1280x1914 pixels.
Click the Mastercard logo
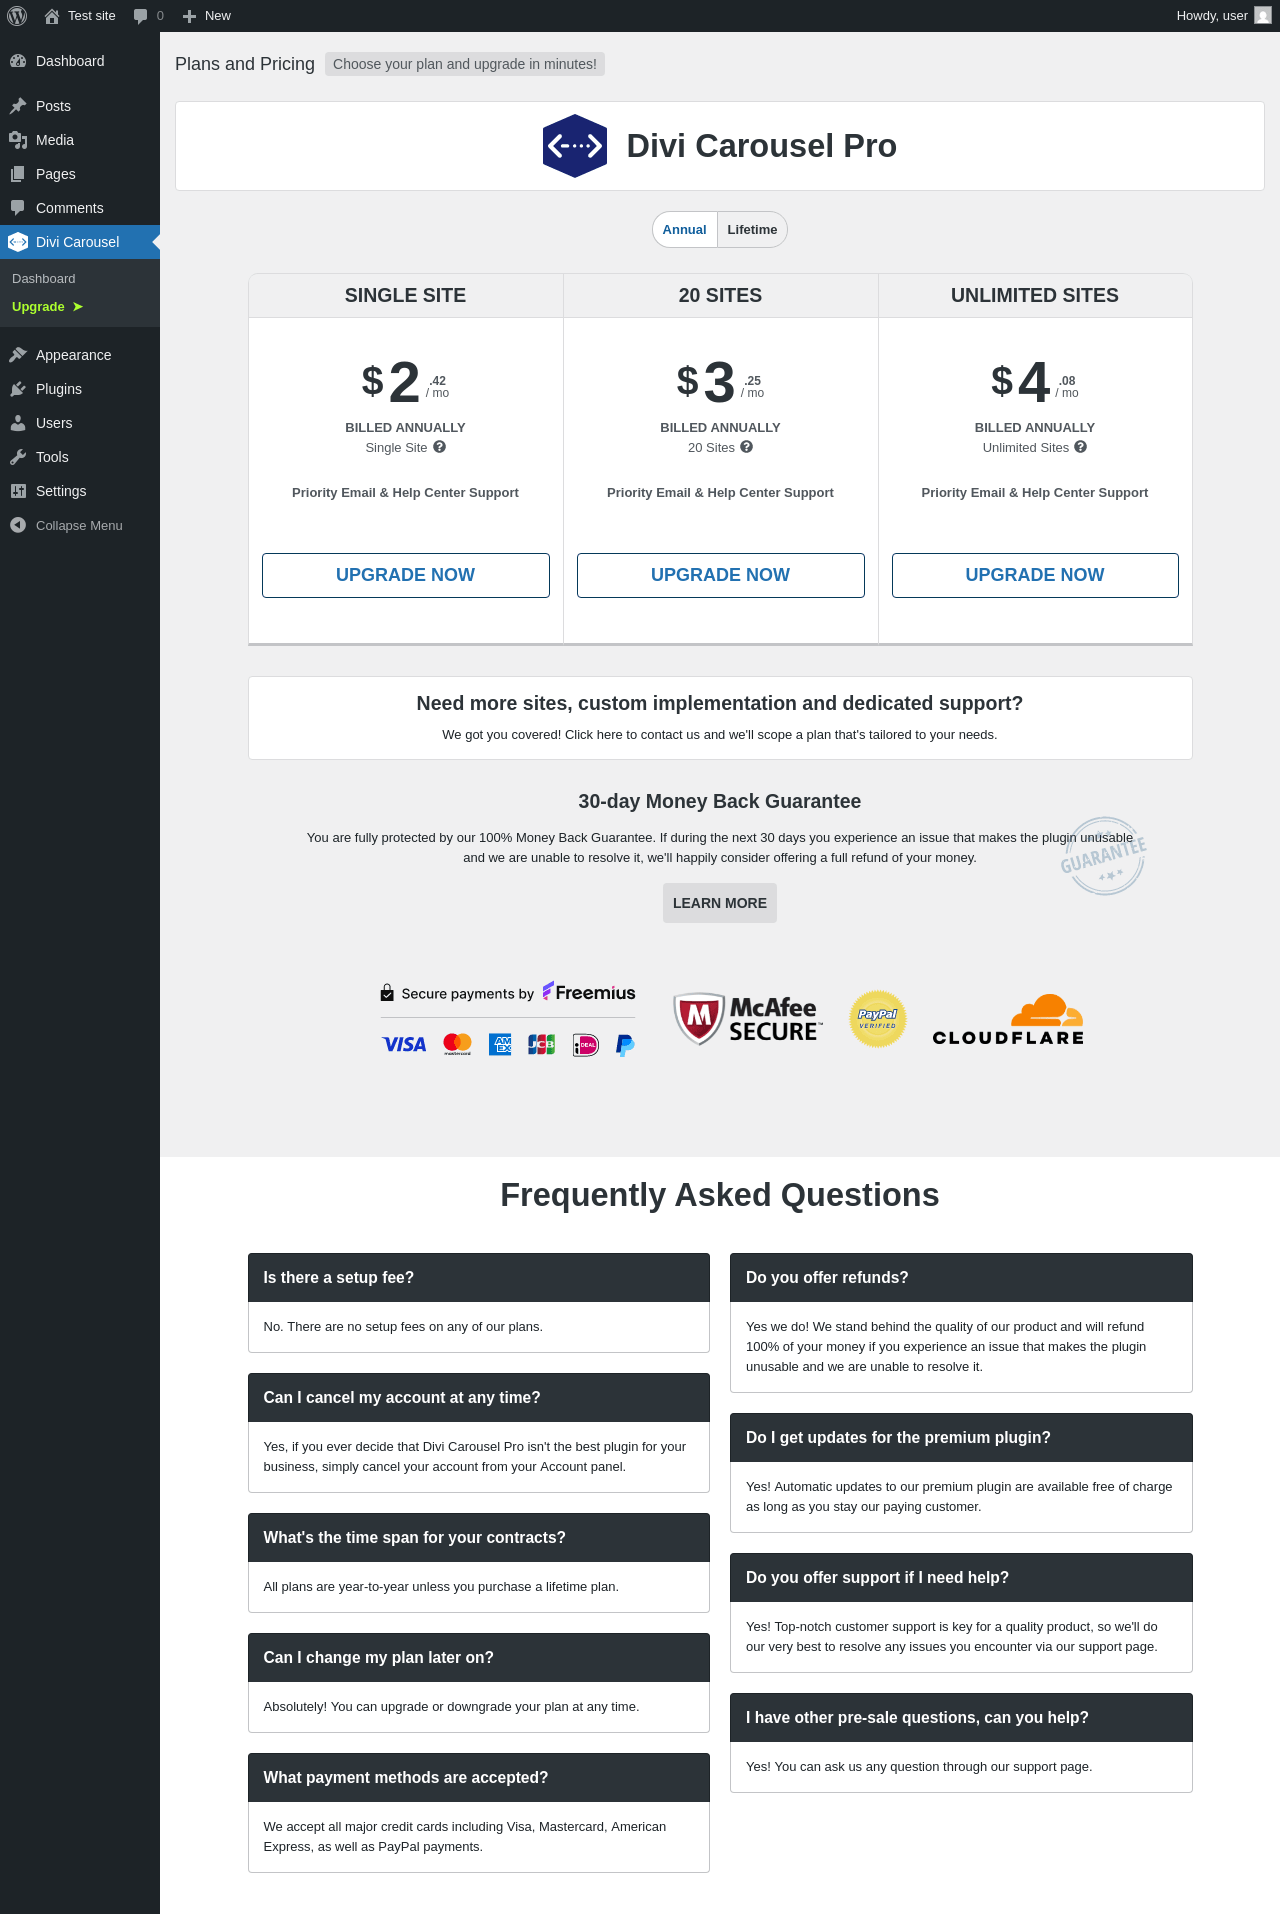click(457, 1045)
